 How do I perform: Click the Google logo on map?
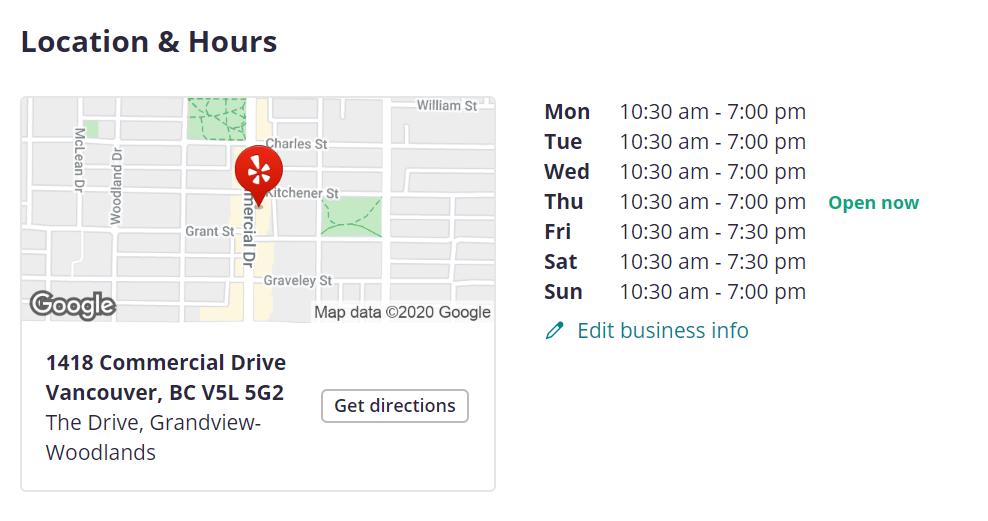click(72, 304)
